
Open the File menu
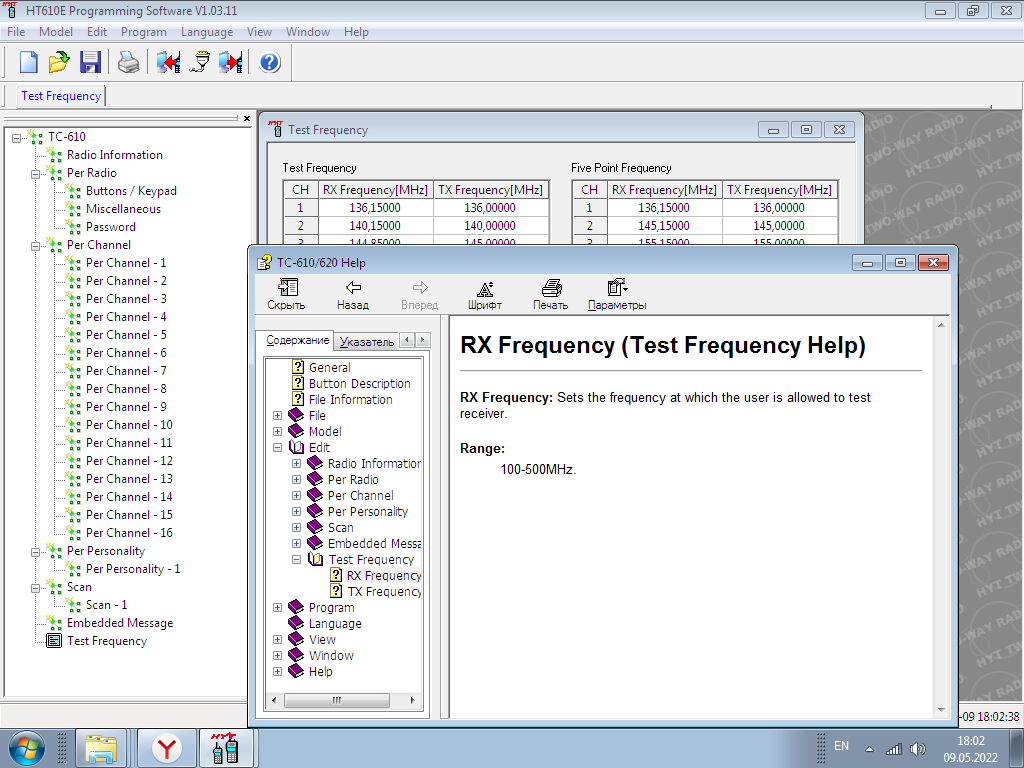[x=16, y=32]
